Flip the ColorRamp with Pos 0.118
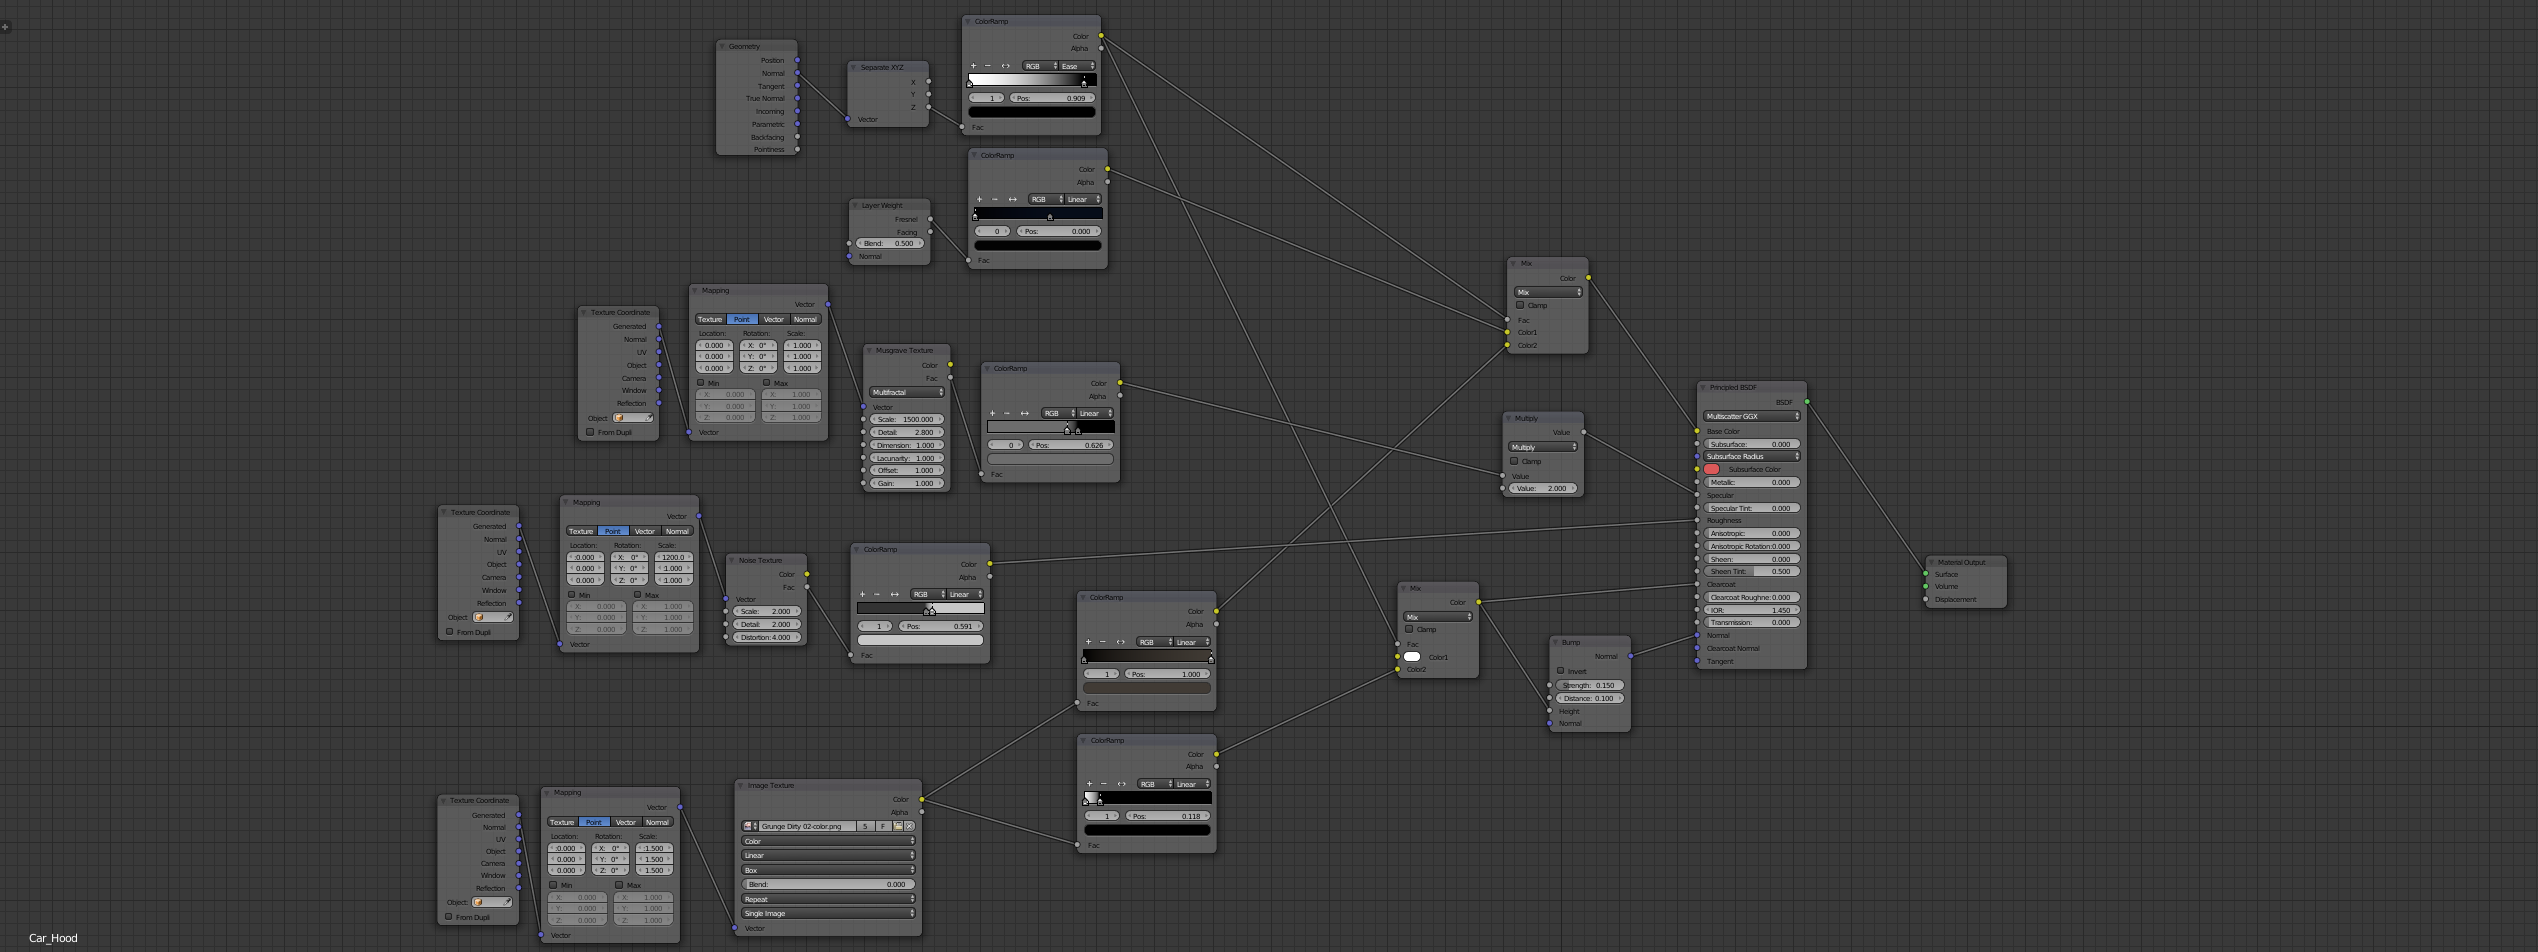Image resolution: width=2538 pixels, height=952 pixels. [1122, 784]
